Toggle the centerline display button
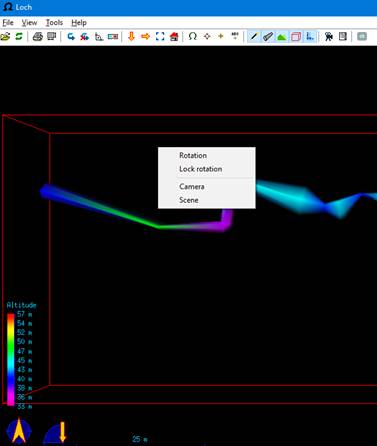The width and height of the screenshot is (377, 446). (x=254, y=36)
